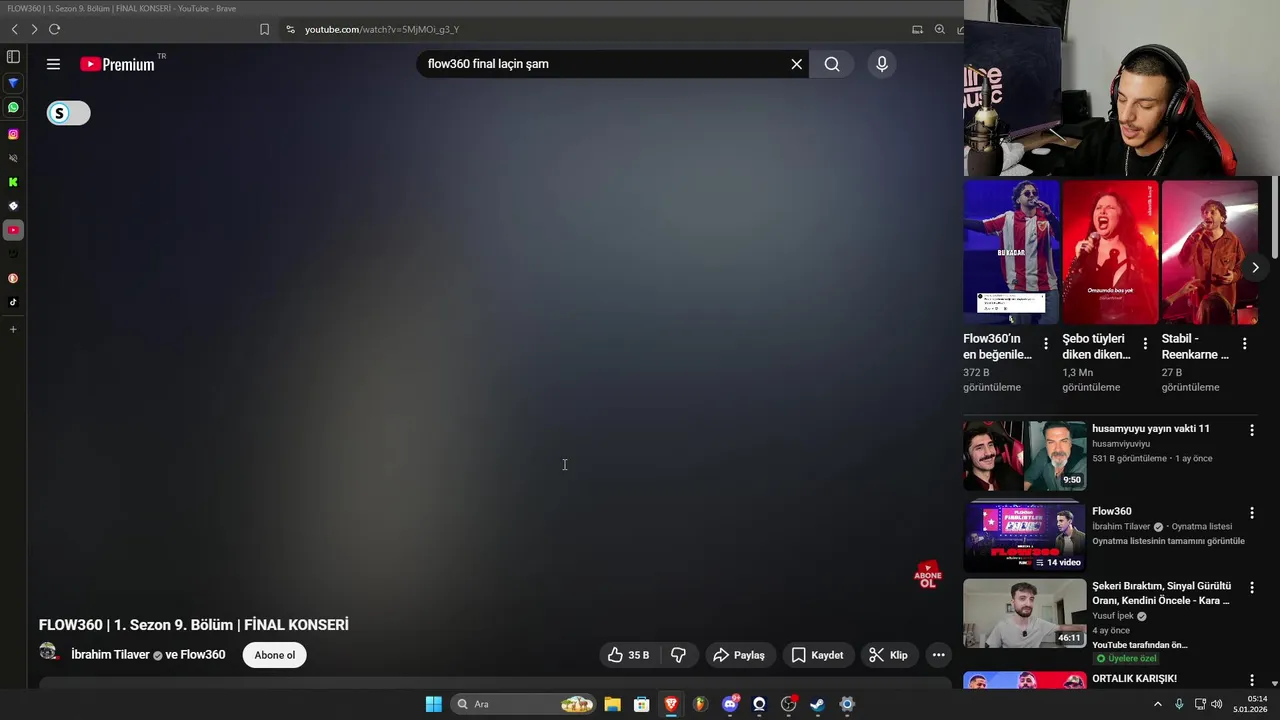Go to YouTube Premium home logo
Image resolution: width=1280 pixels, height=720 pixels.
click(x=117, y=64)
